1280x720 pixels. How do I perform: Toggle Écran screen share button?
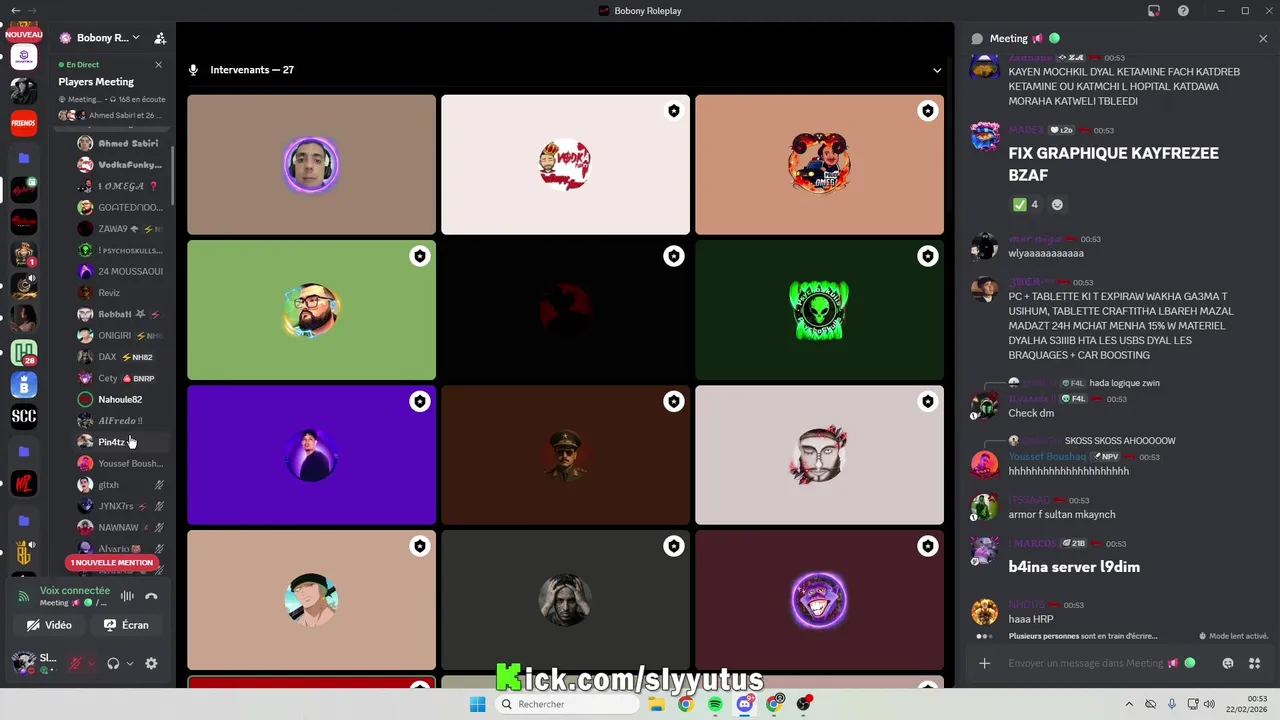click(126, 625)
